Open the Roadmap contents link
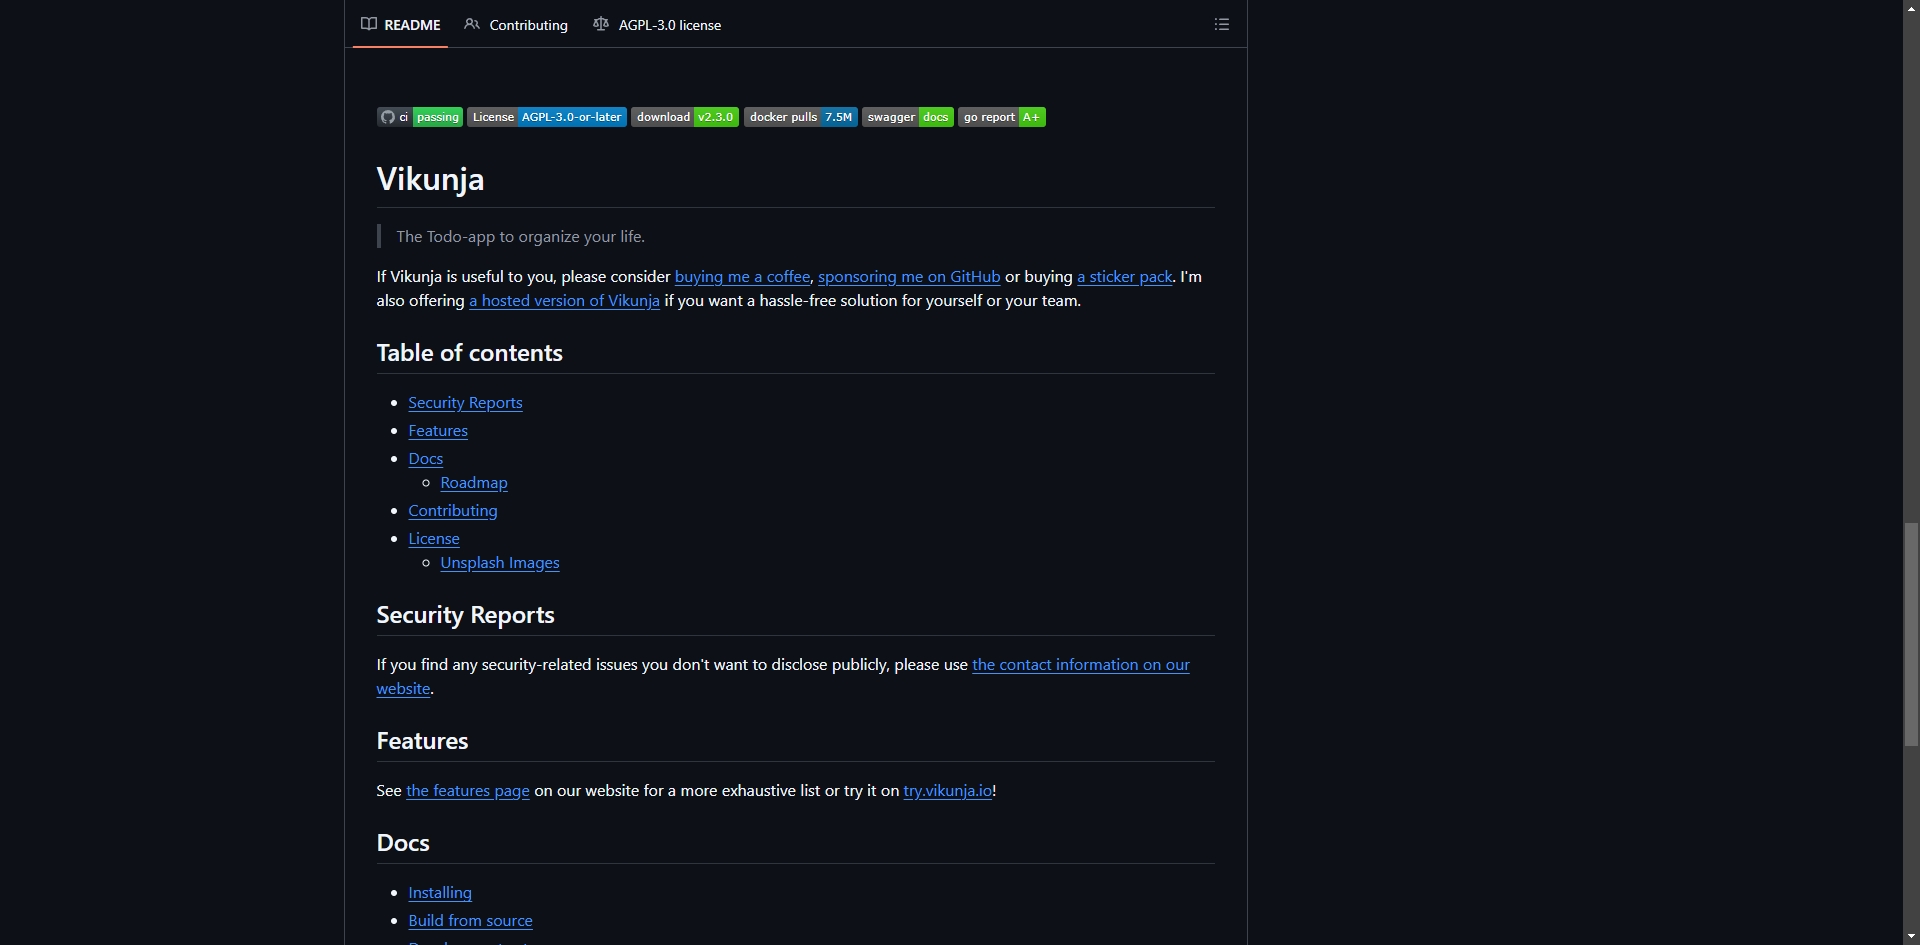The image size is (1920, 945). coord(474,483)
